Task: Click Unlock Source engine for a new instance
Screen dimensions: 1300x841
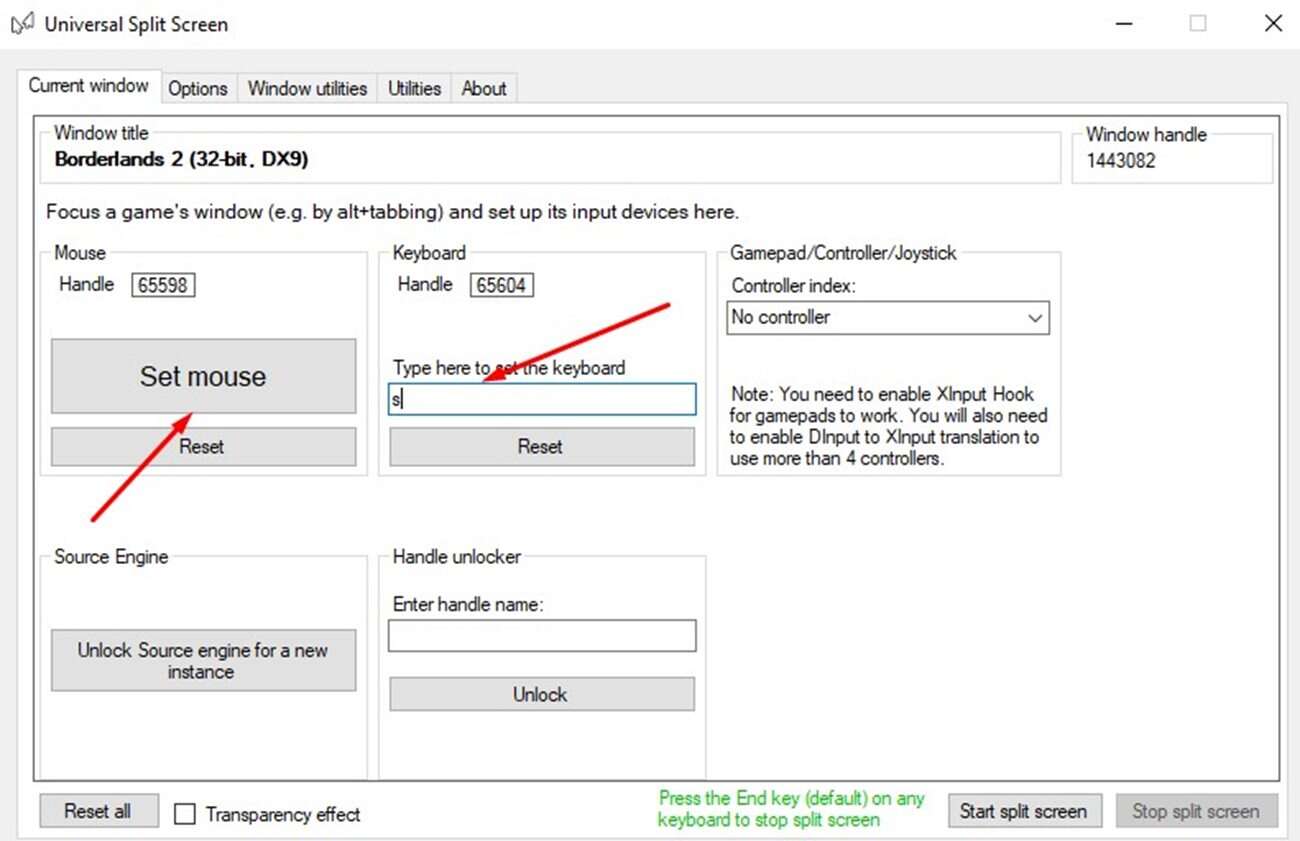Action: (203, 661)
